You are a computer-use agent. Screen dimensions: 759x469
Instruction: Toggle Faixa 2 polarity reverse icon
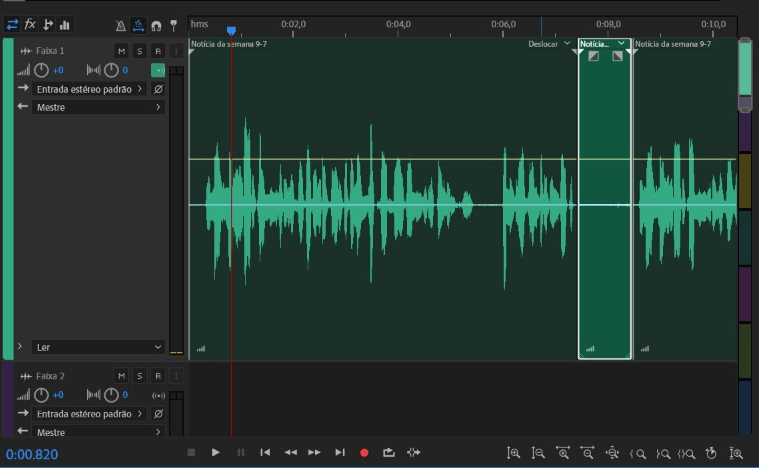[x=158, y=414]
